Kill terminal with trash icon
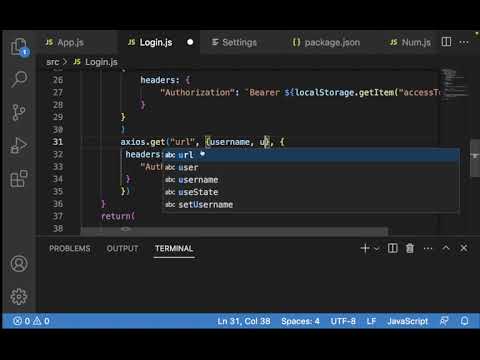Screen dimensions: 480x360 click(410, 248)
